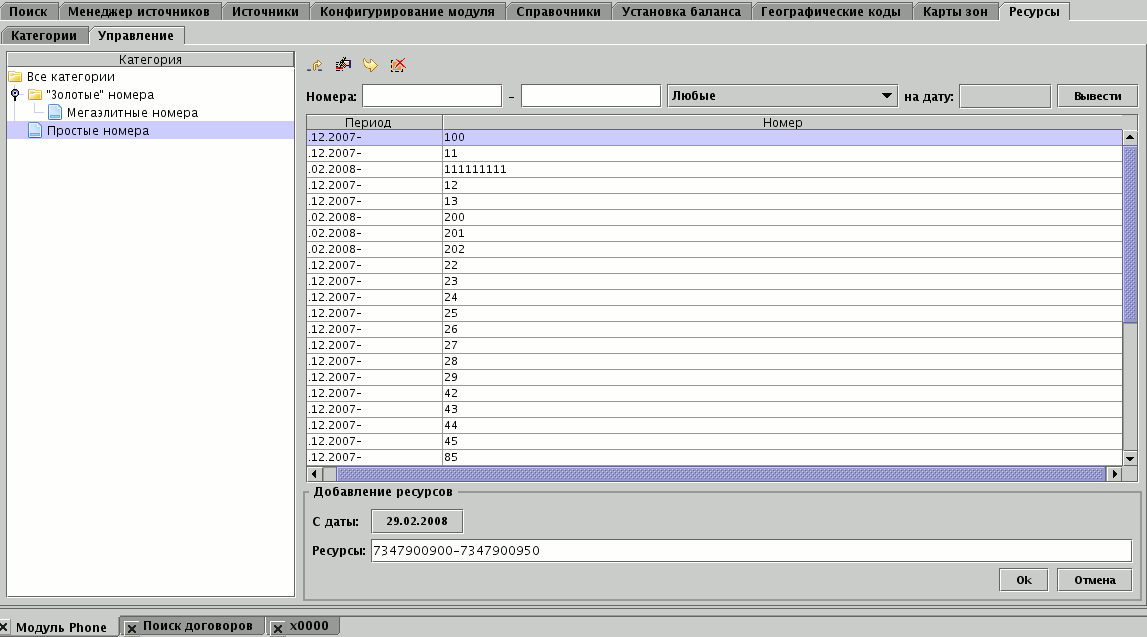Click the first toolbar icon with curved arrow

(315, 65)
